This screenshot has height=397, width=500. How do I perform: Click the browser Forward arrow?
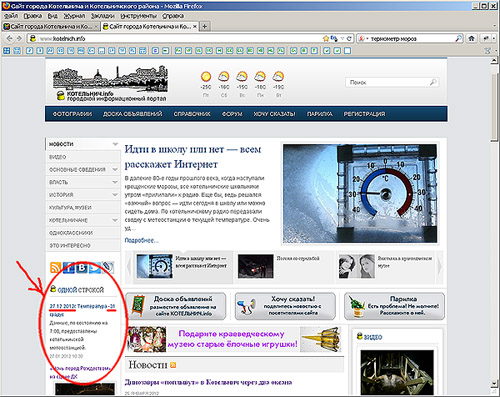19,39
